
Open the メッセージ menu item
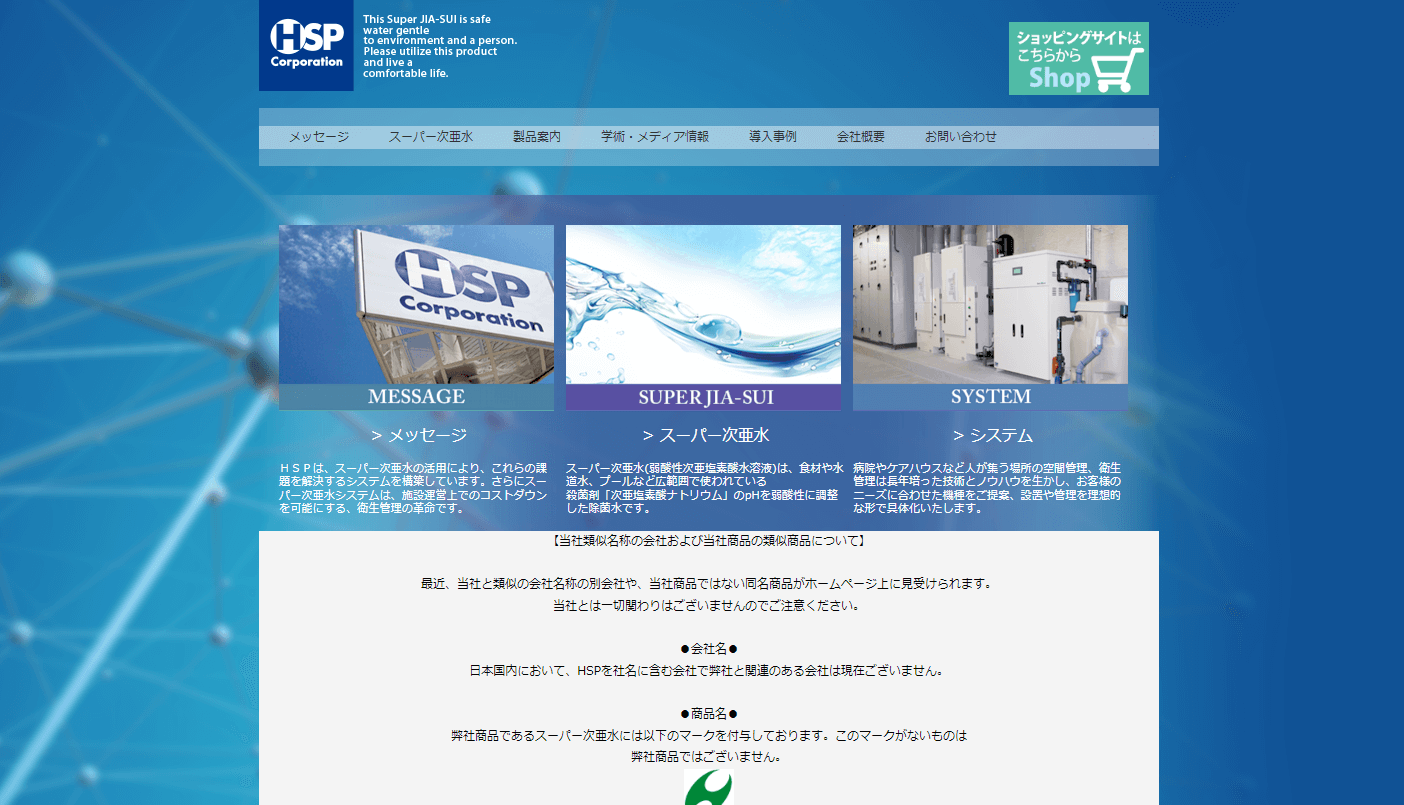(x=319, y=137)
